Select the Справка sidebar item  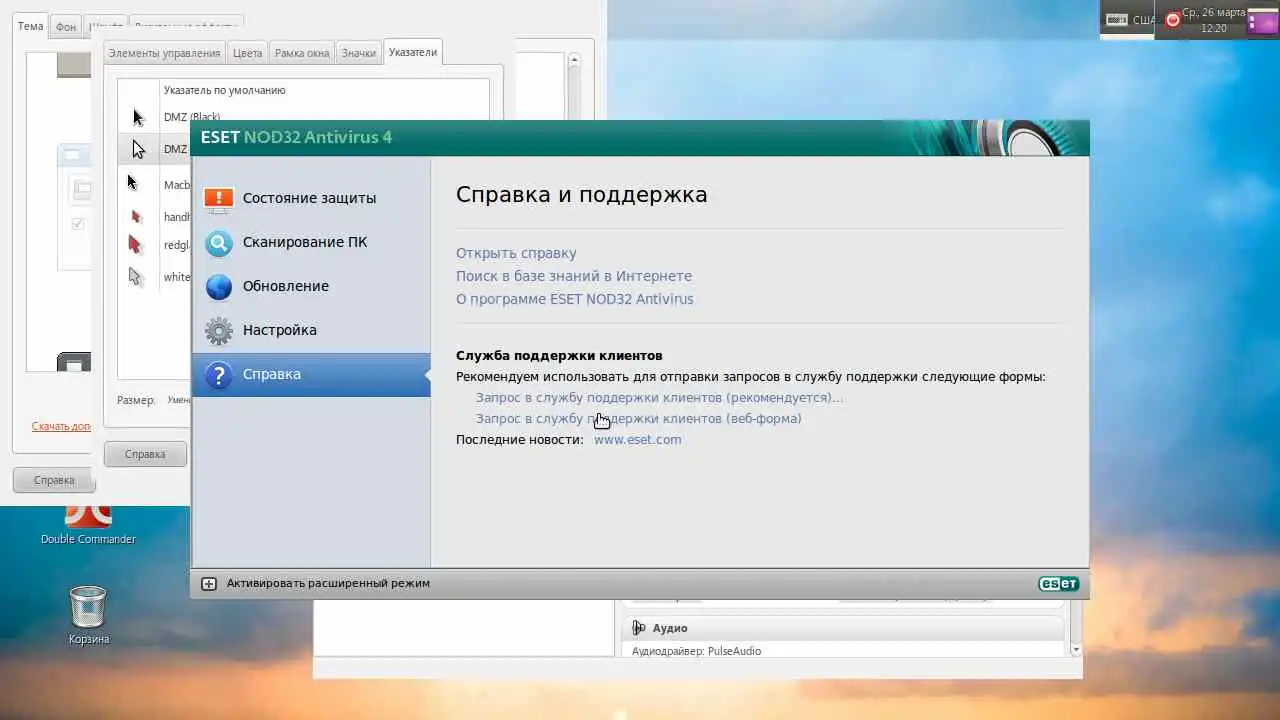tap(311, 374)
